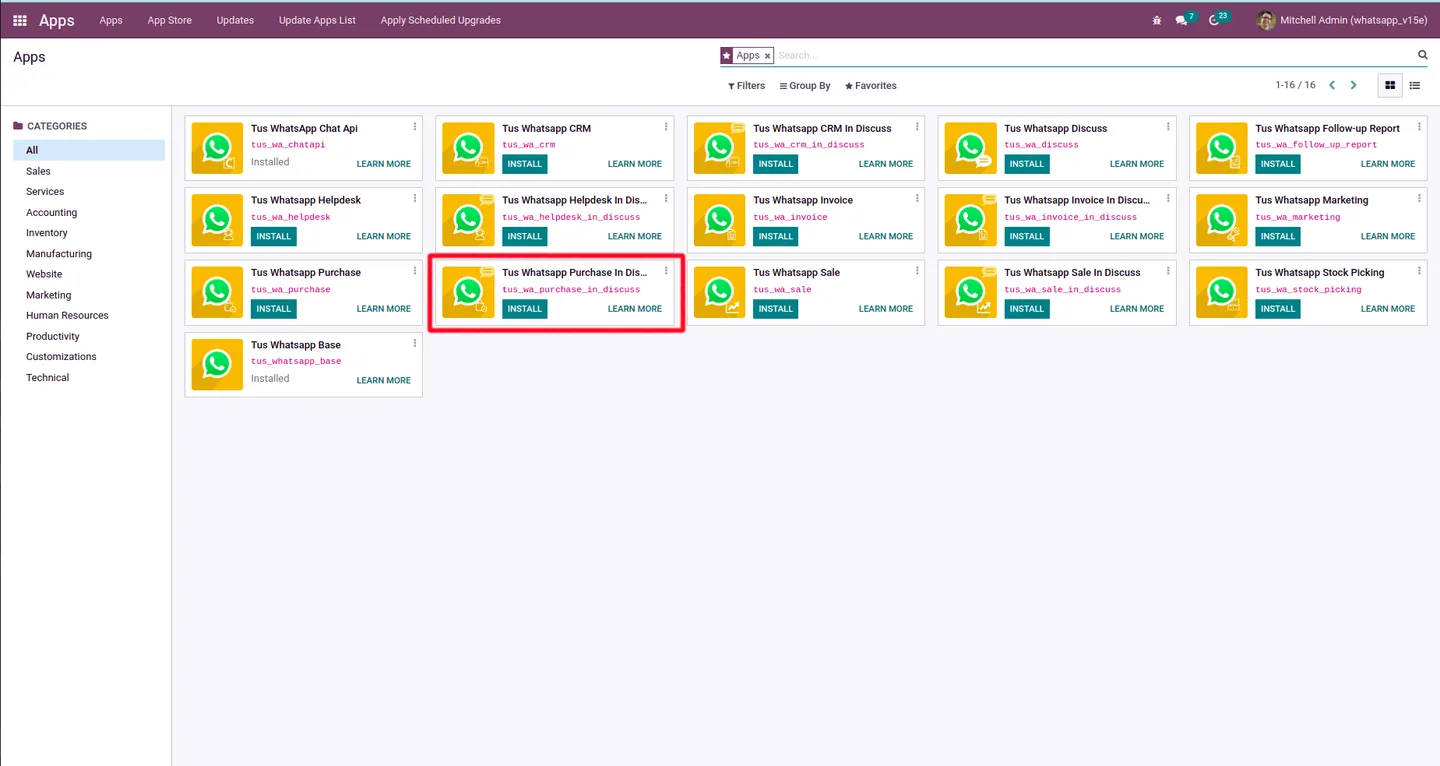The height and width of the screenshot is (766, 1440).
Task: Click the search magnifier icon
Action: 1423,55
